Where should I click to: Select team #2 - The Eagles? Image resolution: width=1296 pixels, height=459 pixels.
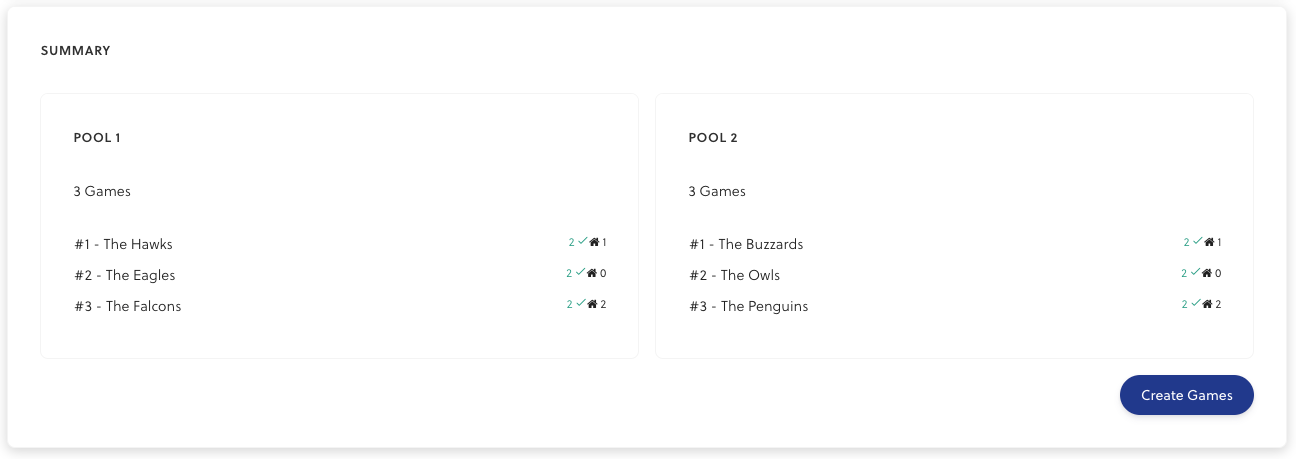coord(124,275)
